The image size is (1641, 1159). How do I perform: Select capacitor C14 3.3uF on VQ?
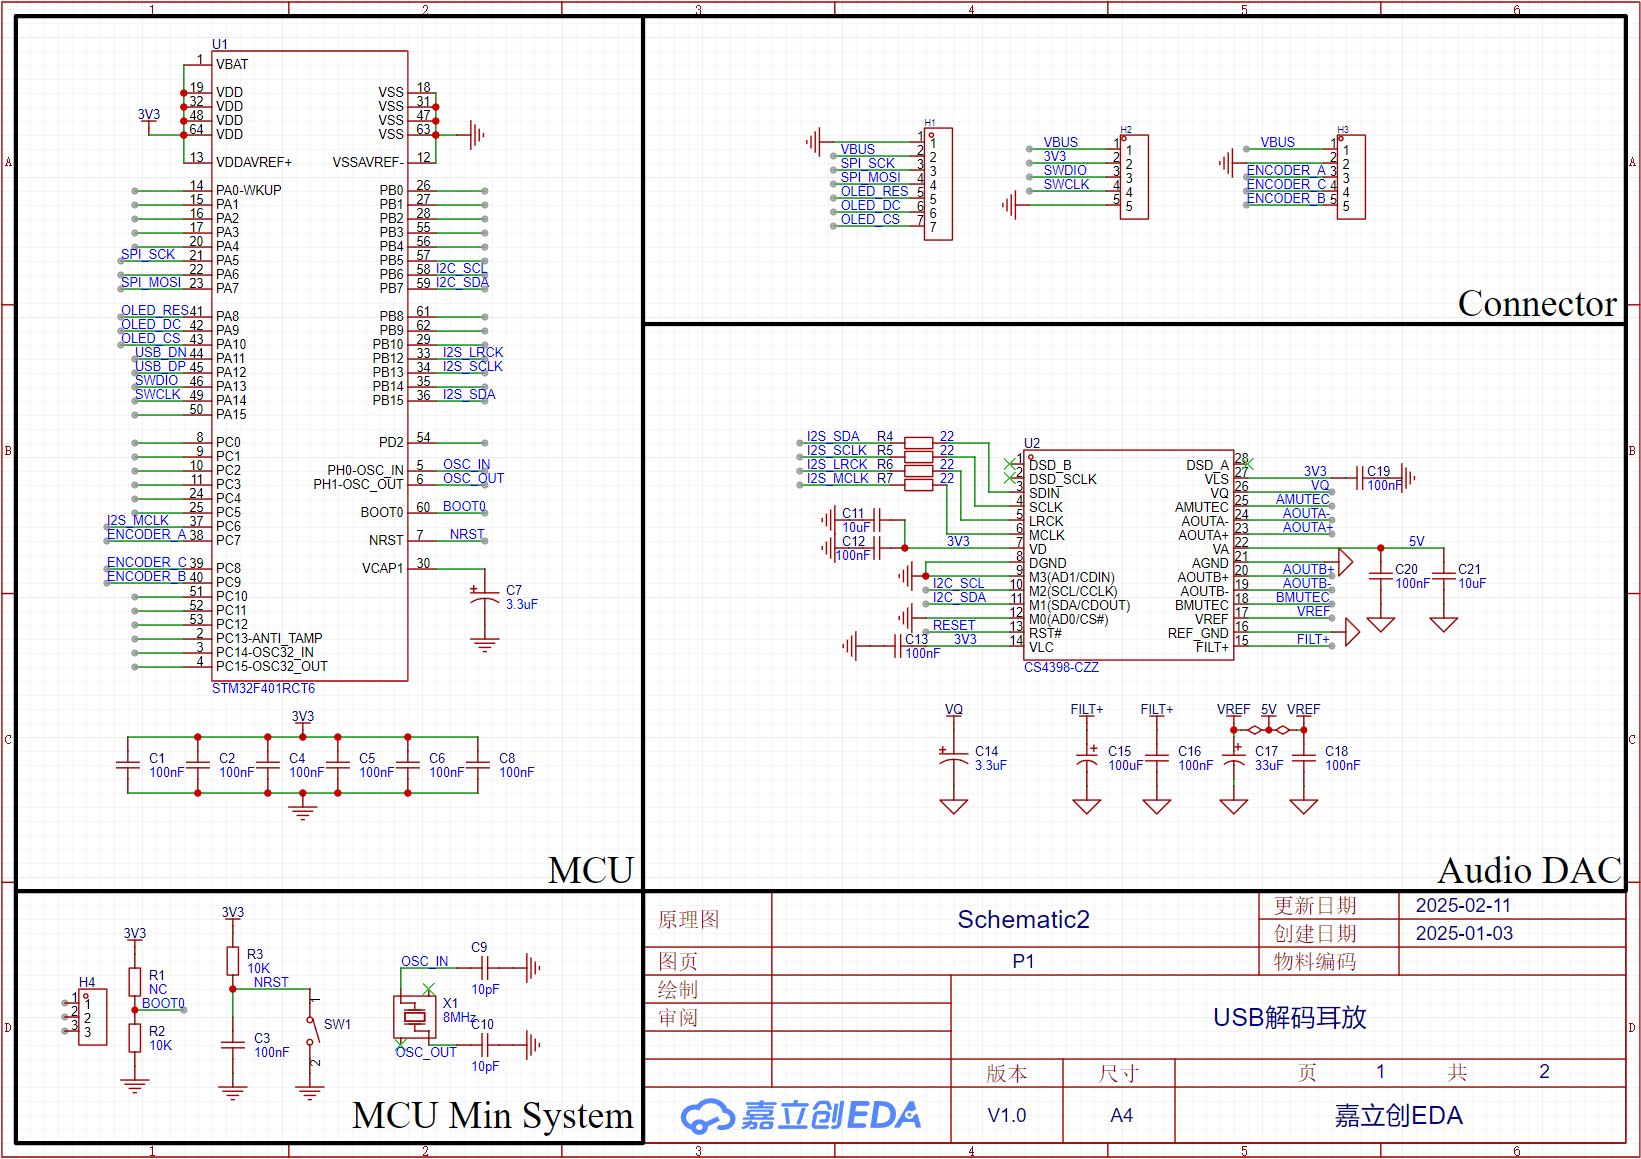(x=954, y=758)
